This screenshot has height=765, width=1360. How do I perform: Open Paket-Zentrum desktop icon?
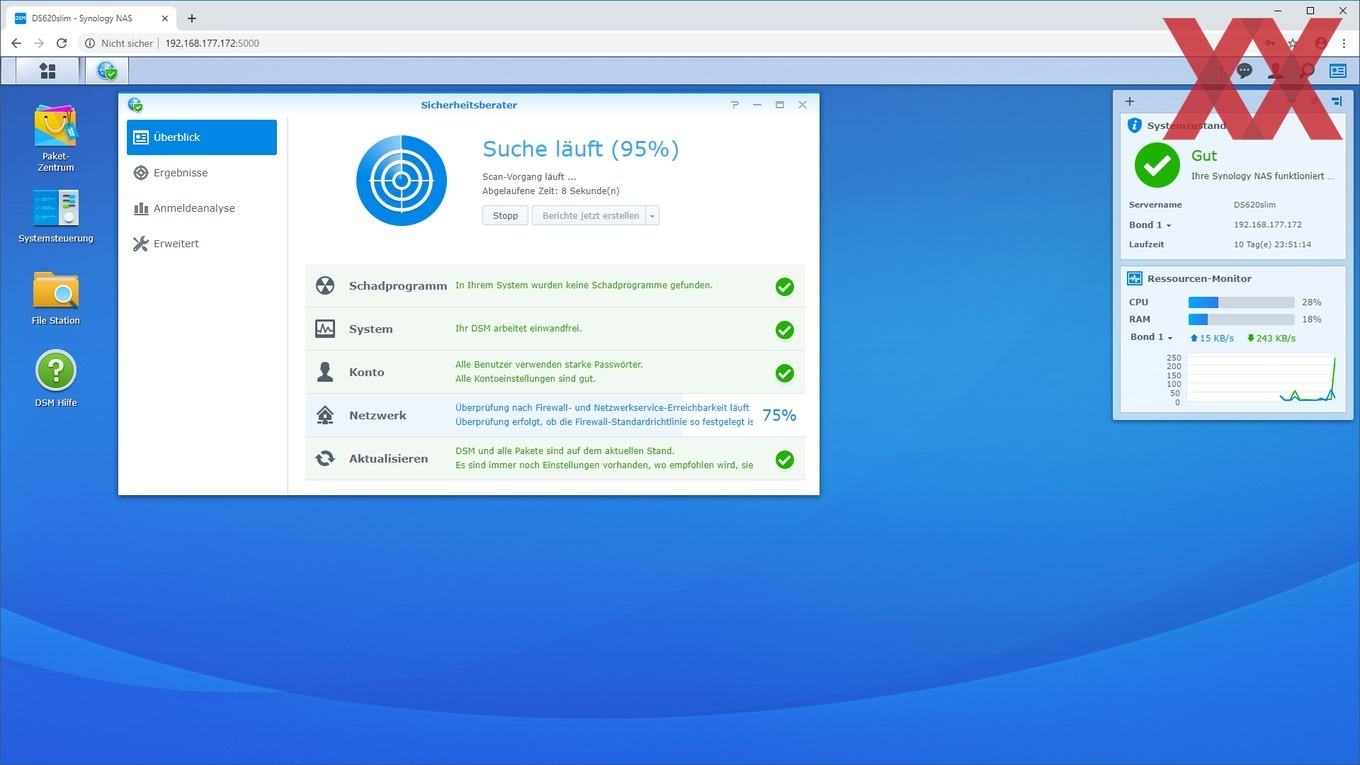pyautogui.click(x=56, y=138)
